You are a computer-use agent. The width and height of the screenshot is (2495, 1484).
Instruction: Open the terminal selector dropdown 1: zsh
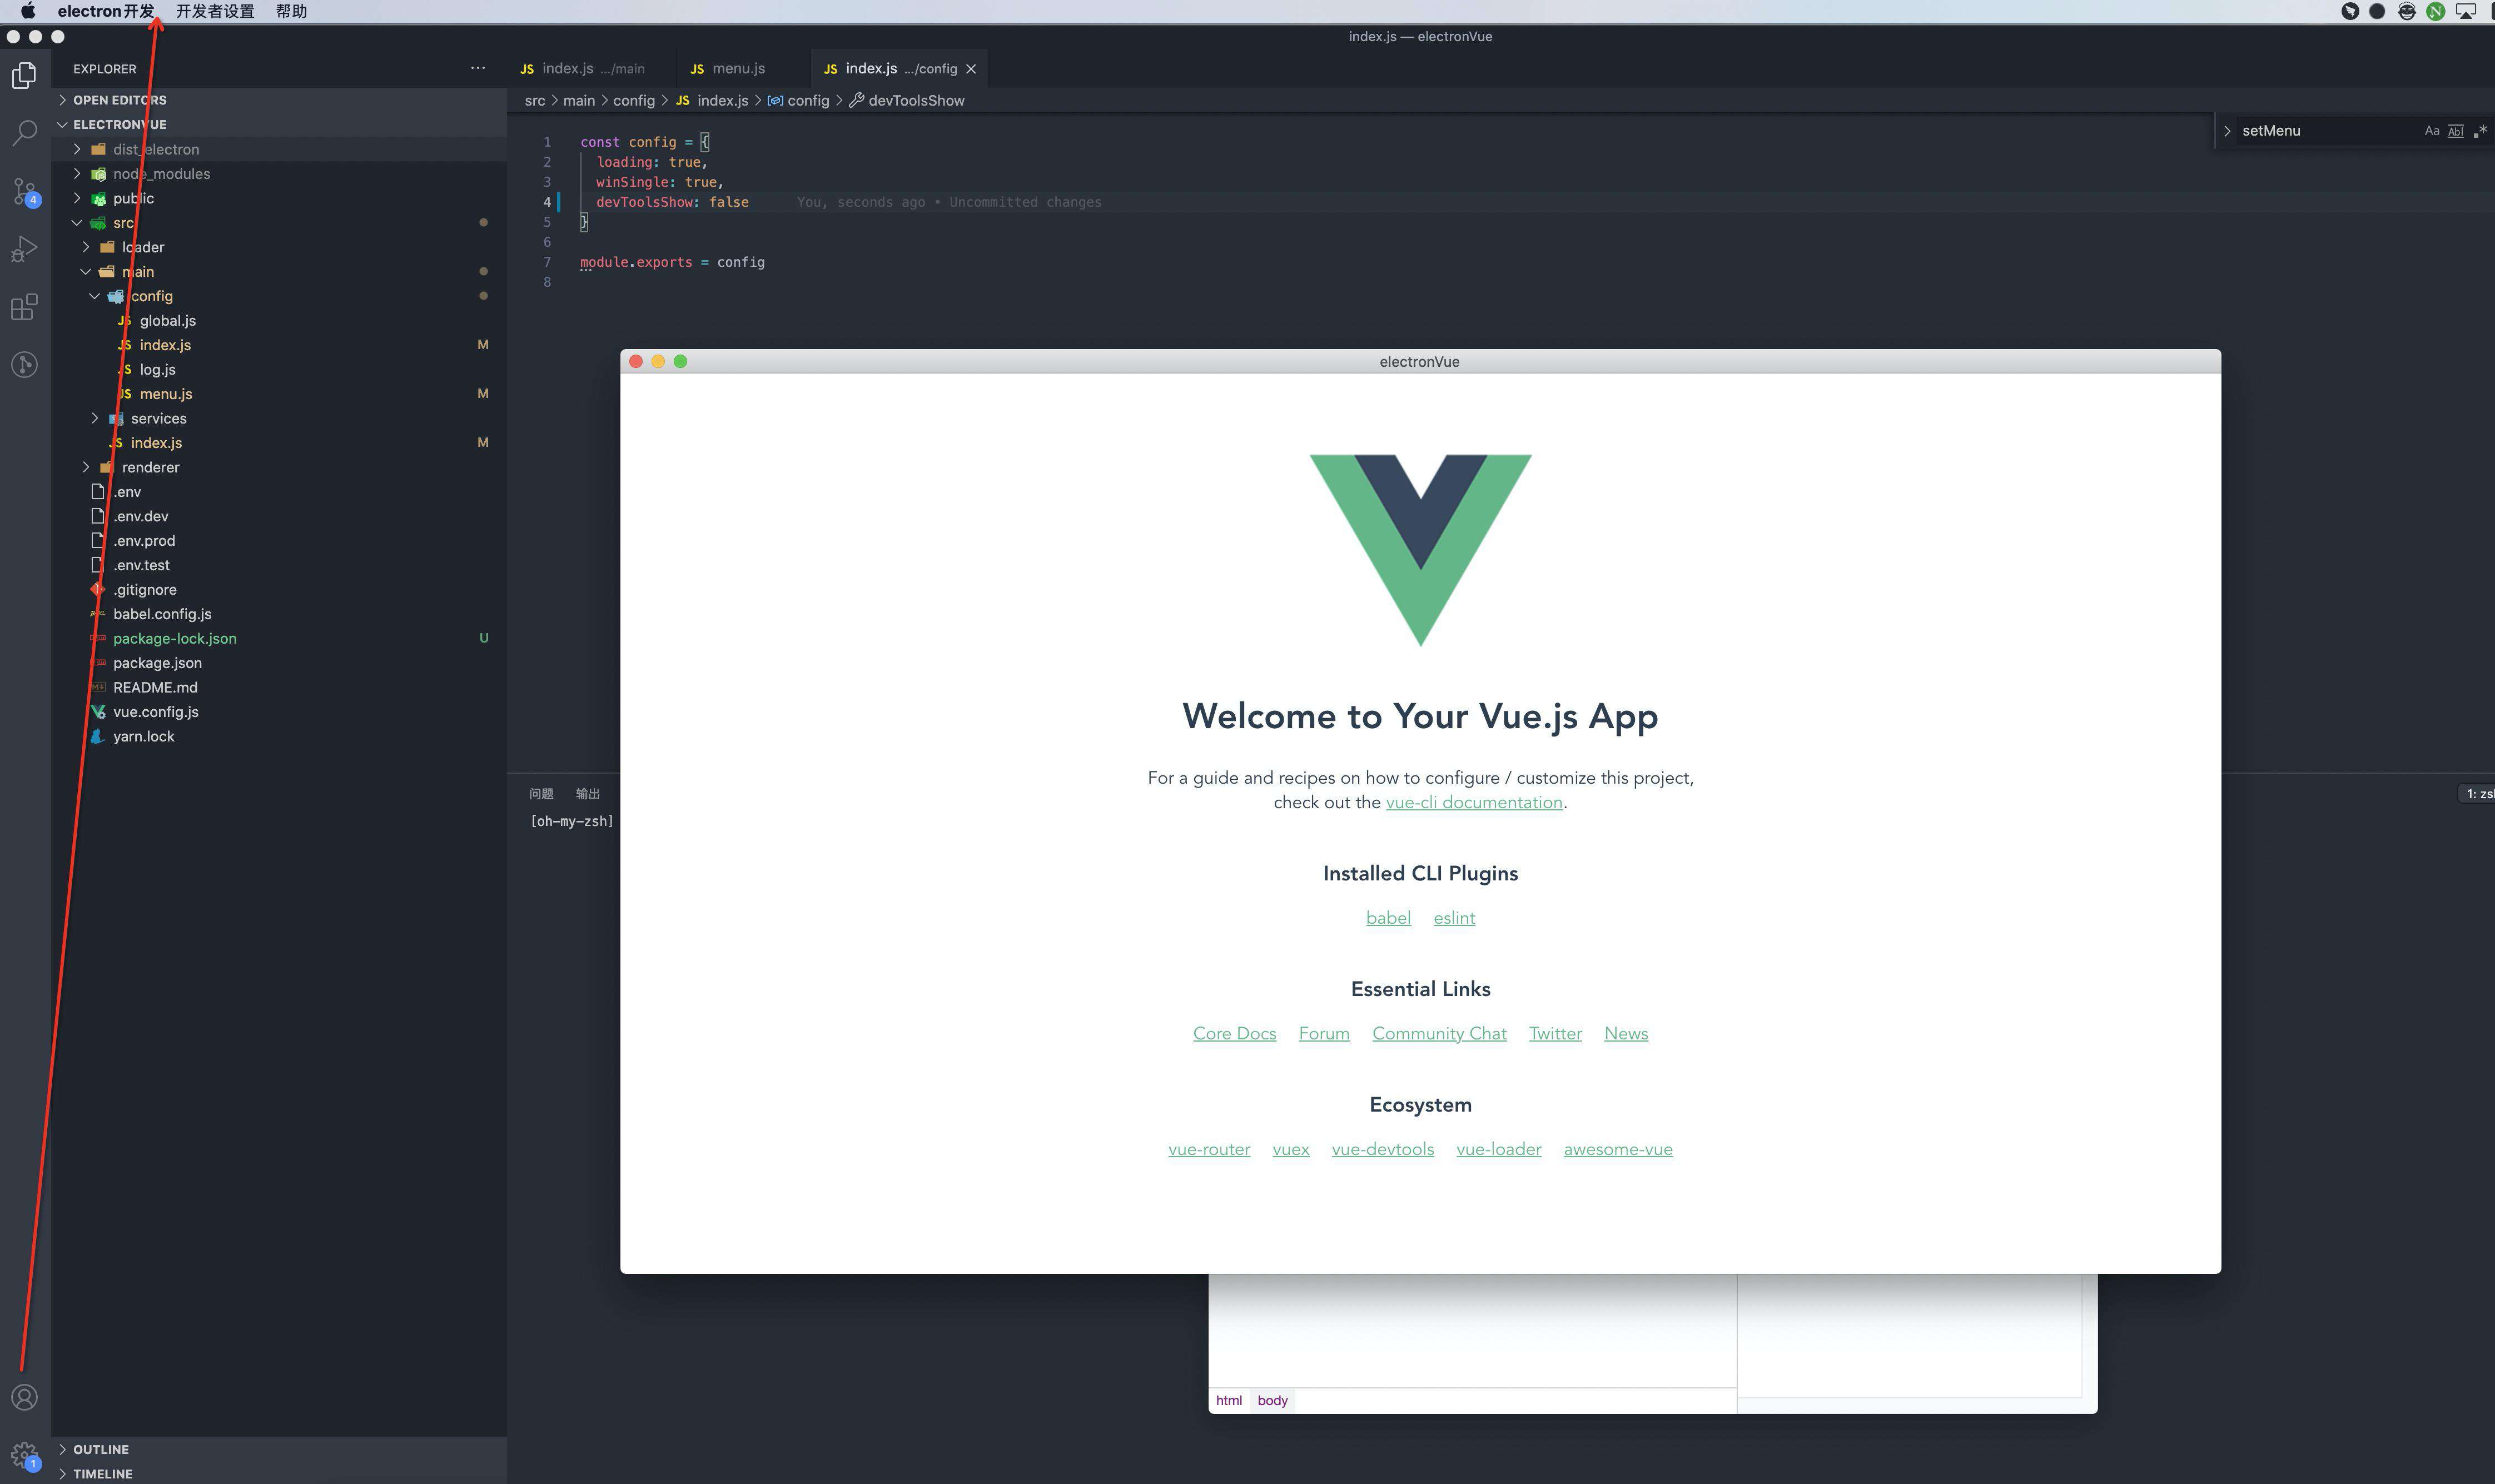coord(2477,794)
